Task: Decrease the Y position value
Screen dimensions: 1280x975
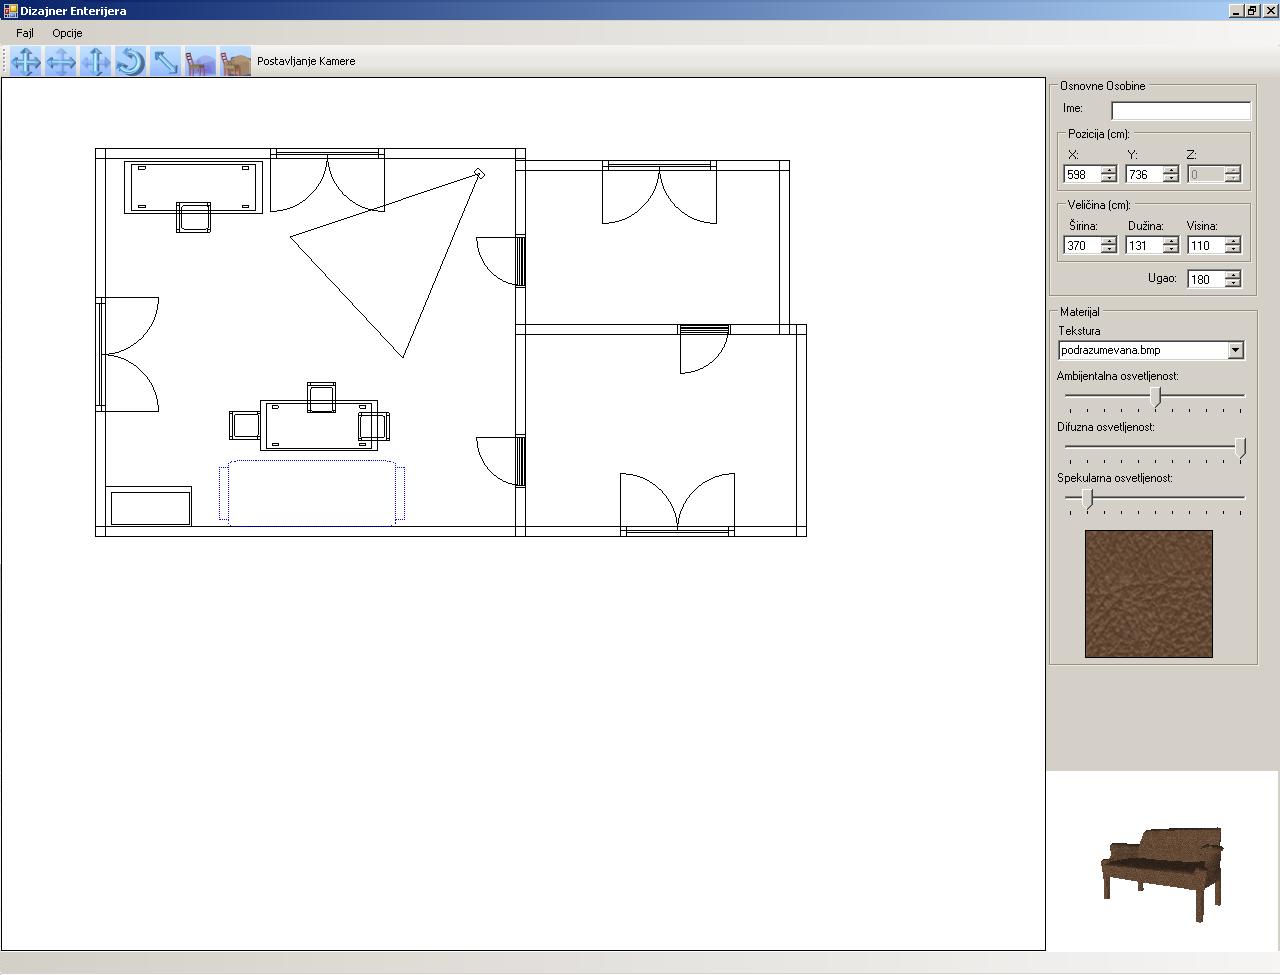Action: coord(1170,178)
